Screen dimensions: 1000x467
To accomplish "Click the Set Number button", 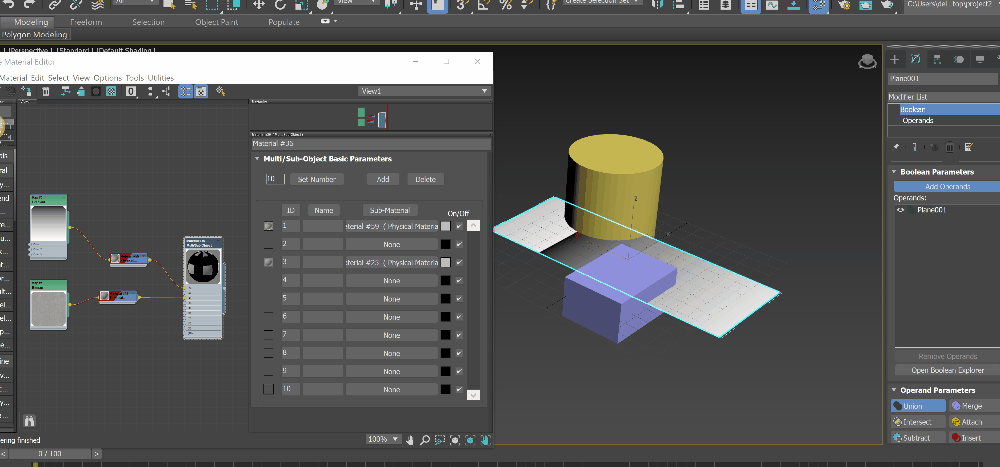I will click(x=315, y=179).
